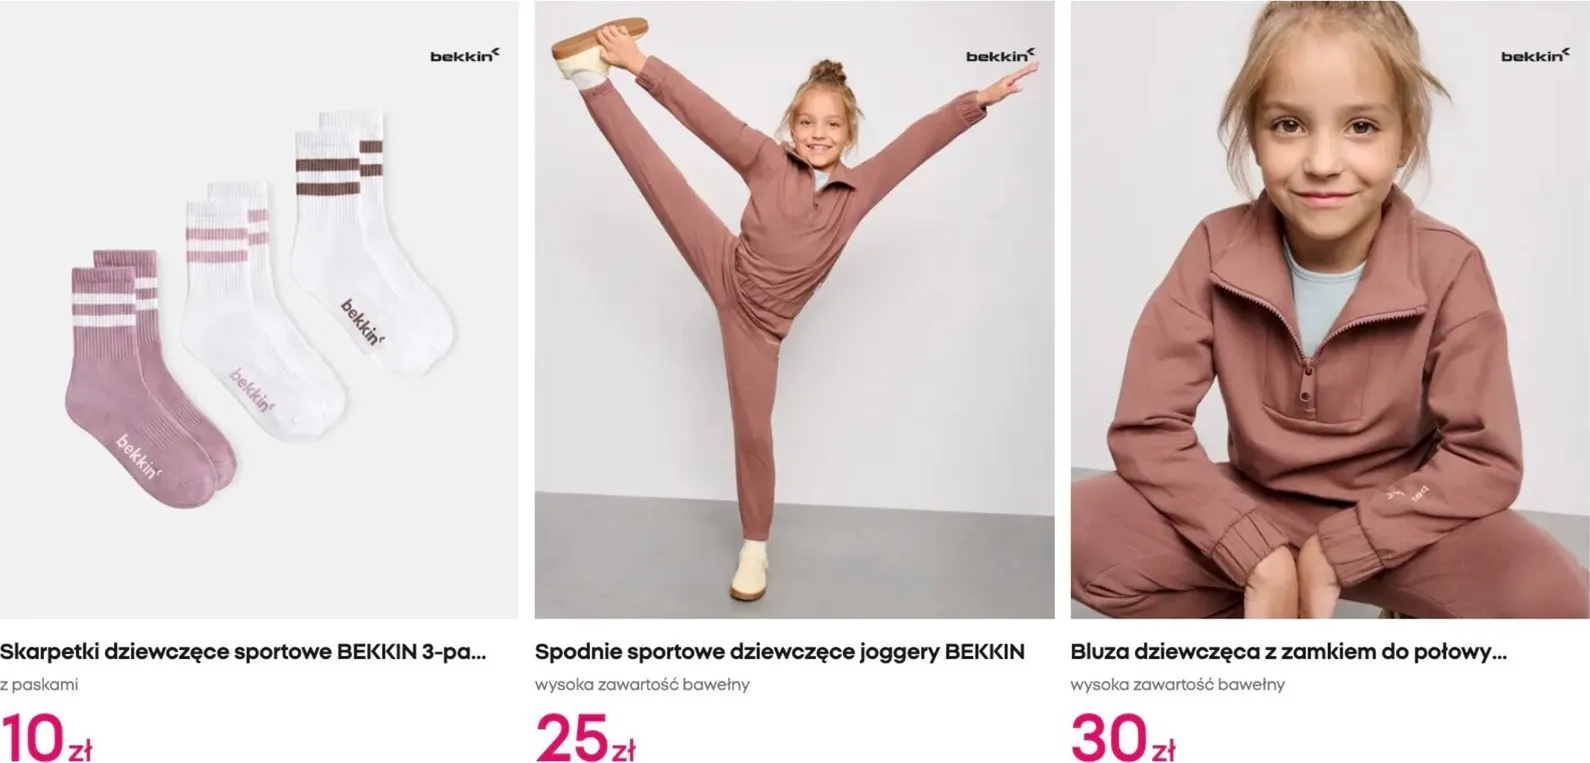Open Spodnie sportowe dziewczęce joggery BEKKIN title
Viewport: 1590px width, 763px height.
point(780,653)
